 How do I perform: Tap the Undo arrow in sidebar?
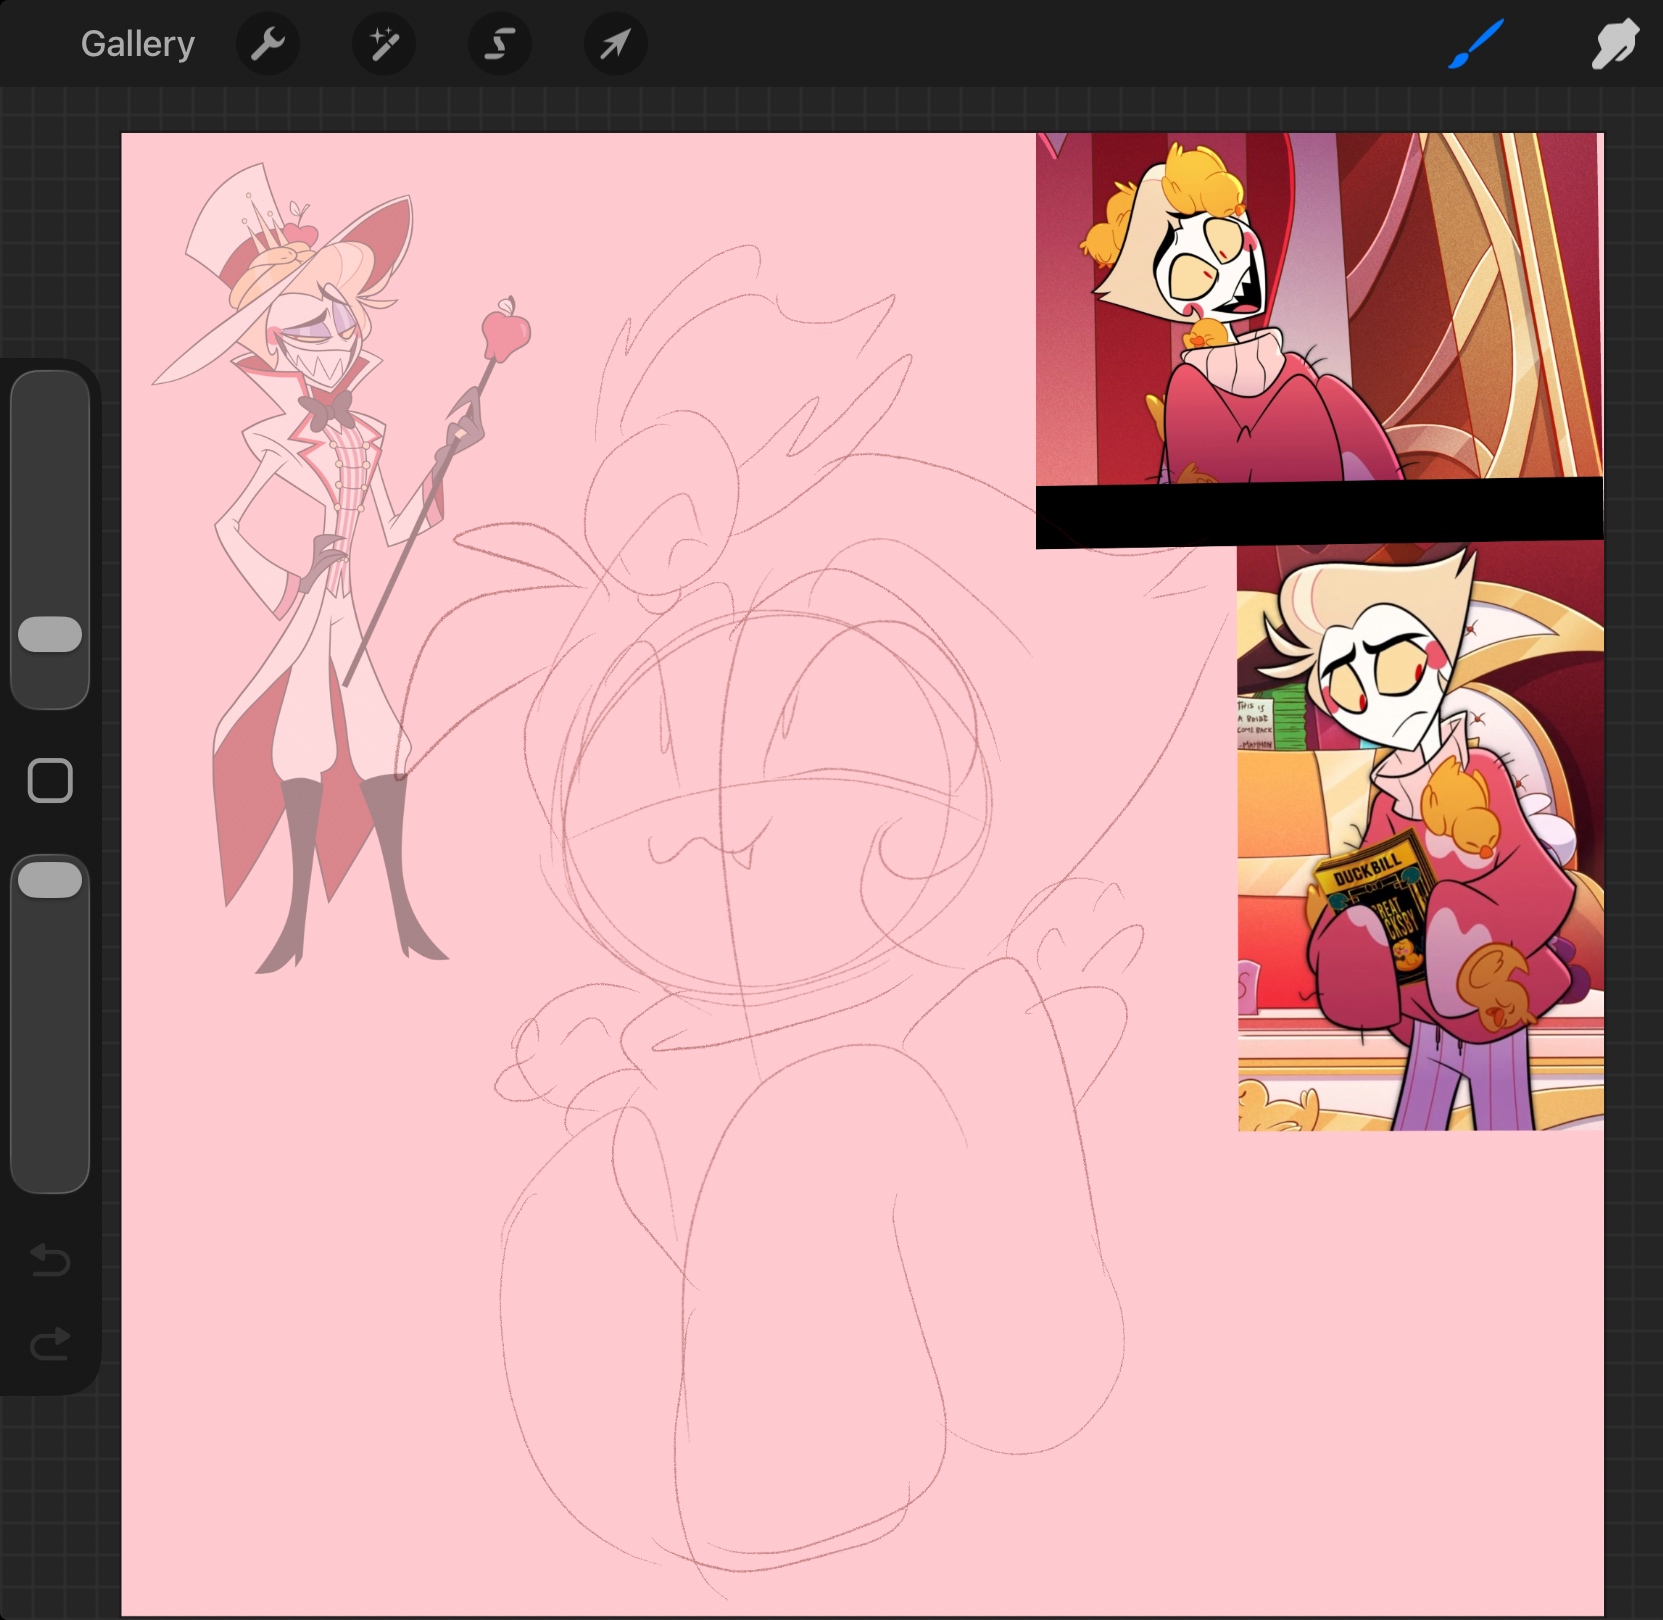click(50, 1260)
